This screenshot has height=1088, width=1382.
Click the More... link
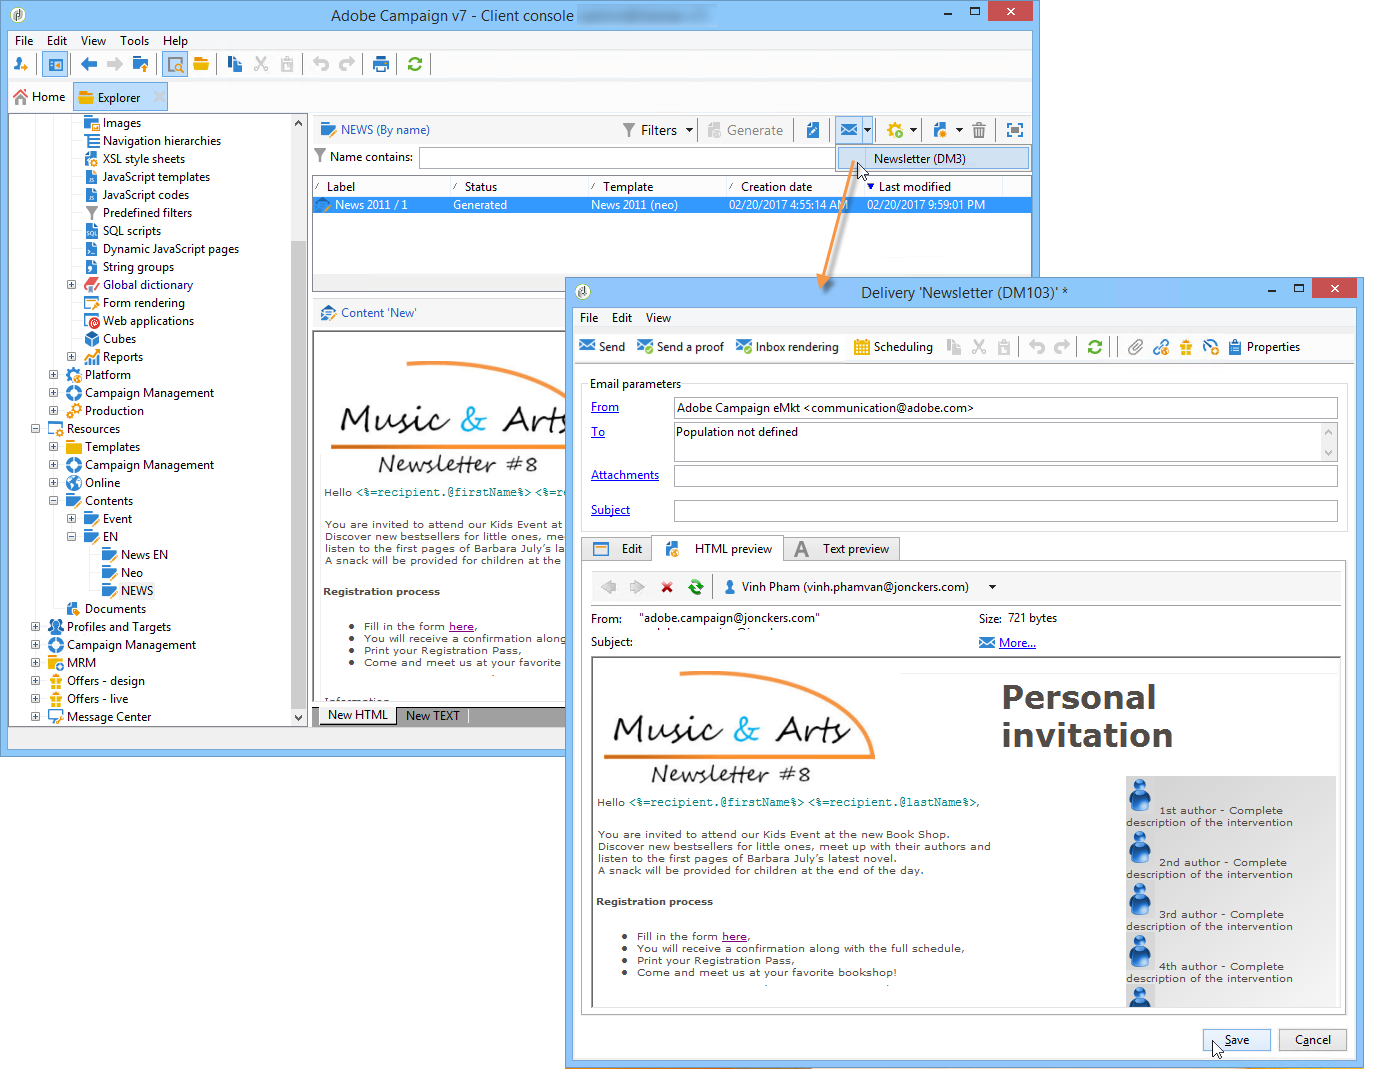pyautogui.click(x=1017, y=643)
